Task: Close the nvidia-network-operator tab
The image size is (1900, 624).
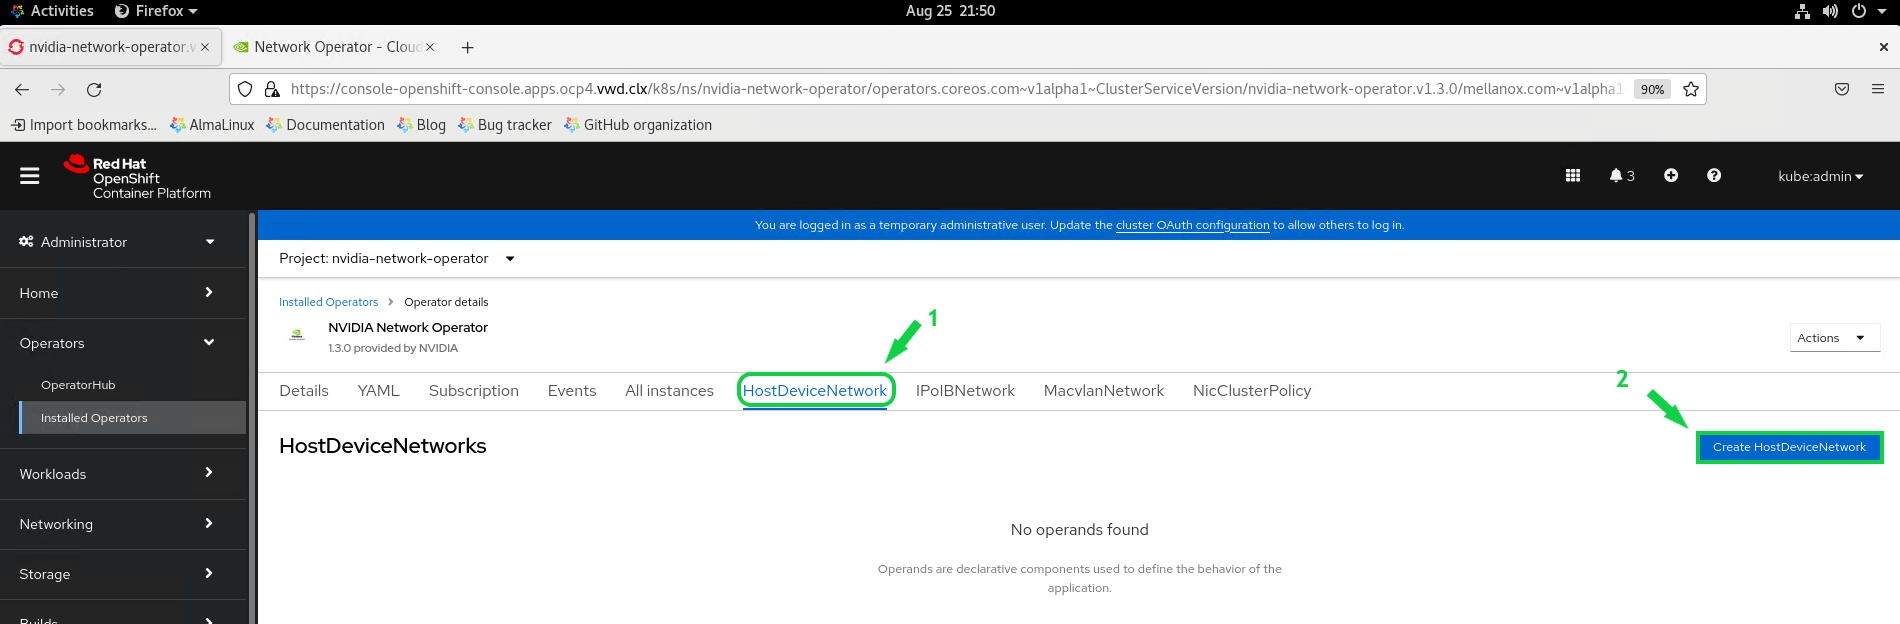Action: point(205,47)
